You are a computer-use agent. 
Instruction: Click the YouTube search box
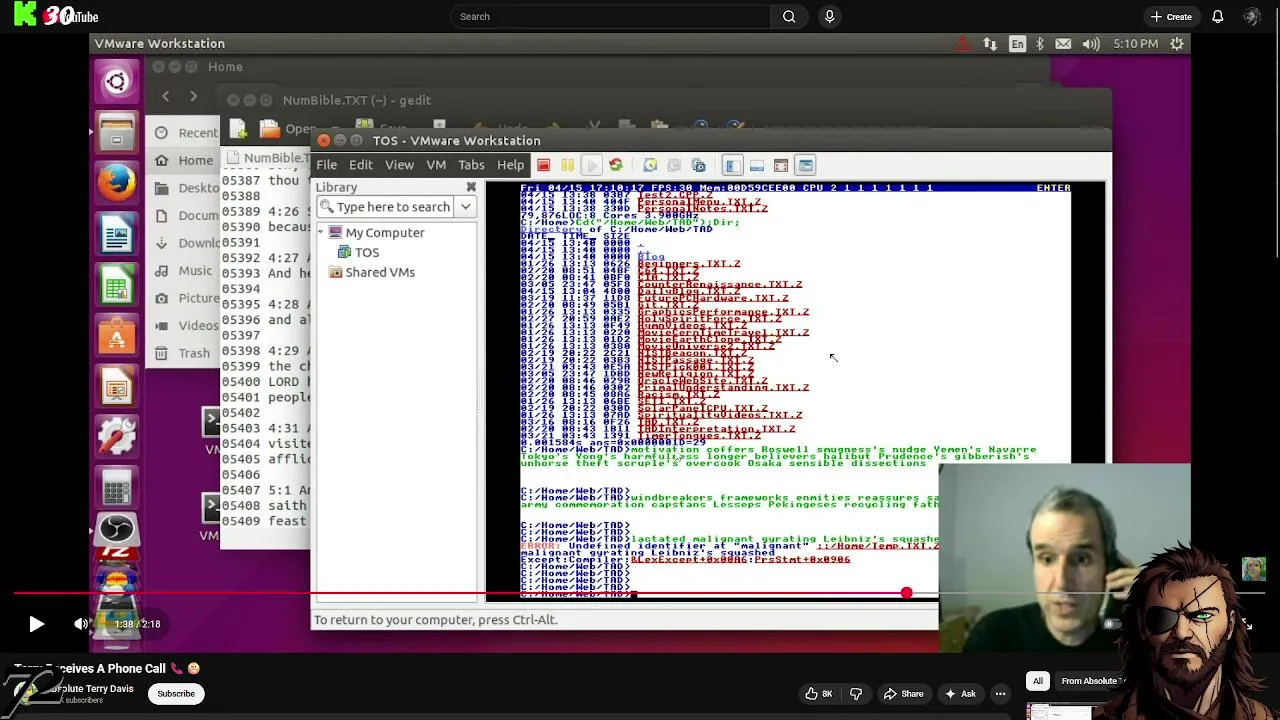(x=610, y=16)
